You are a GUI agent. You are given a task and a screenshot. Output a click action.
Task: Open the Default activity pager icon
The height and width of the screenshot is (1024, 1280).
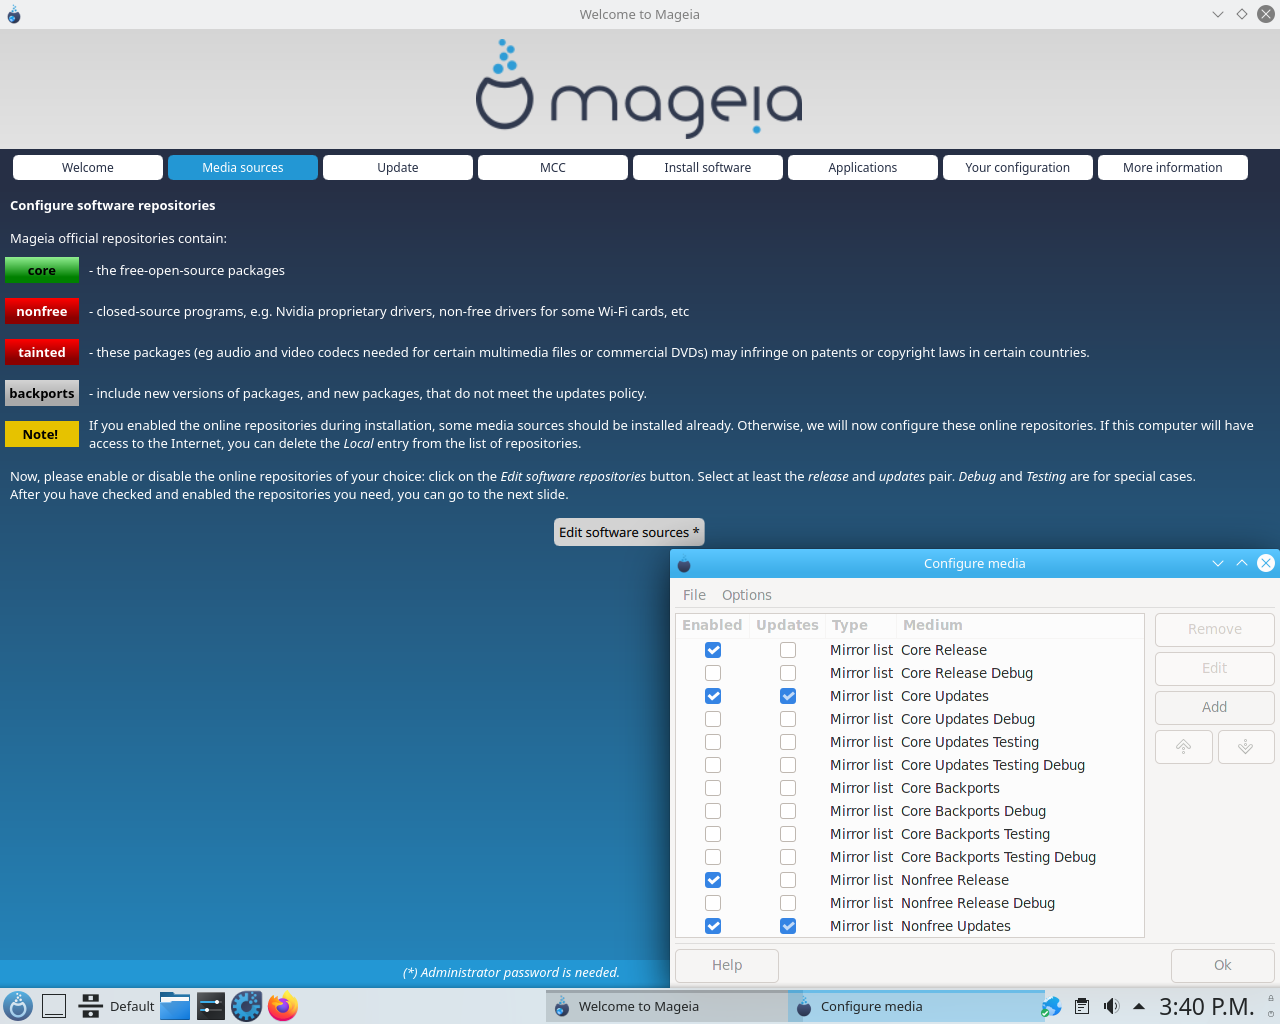click(x=91, y=1006)
